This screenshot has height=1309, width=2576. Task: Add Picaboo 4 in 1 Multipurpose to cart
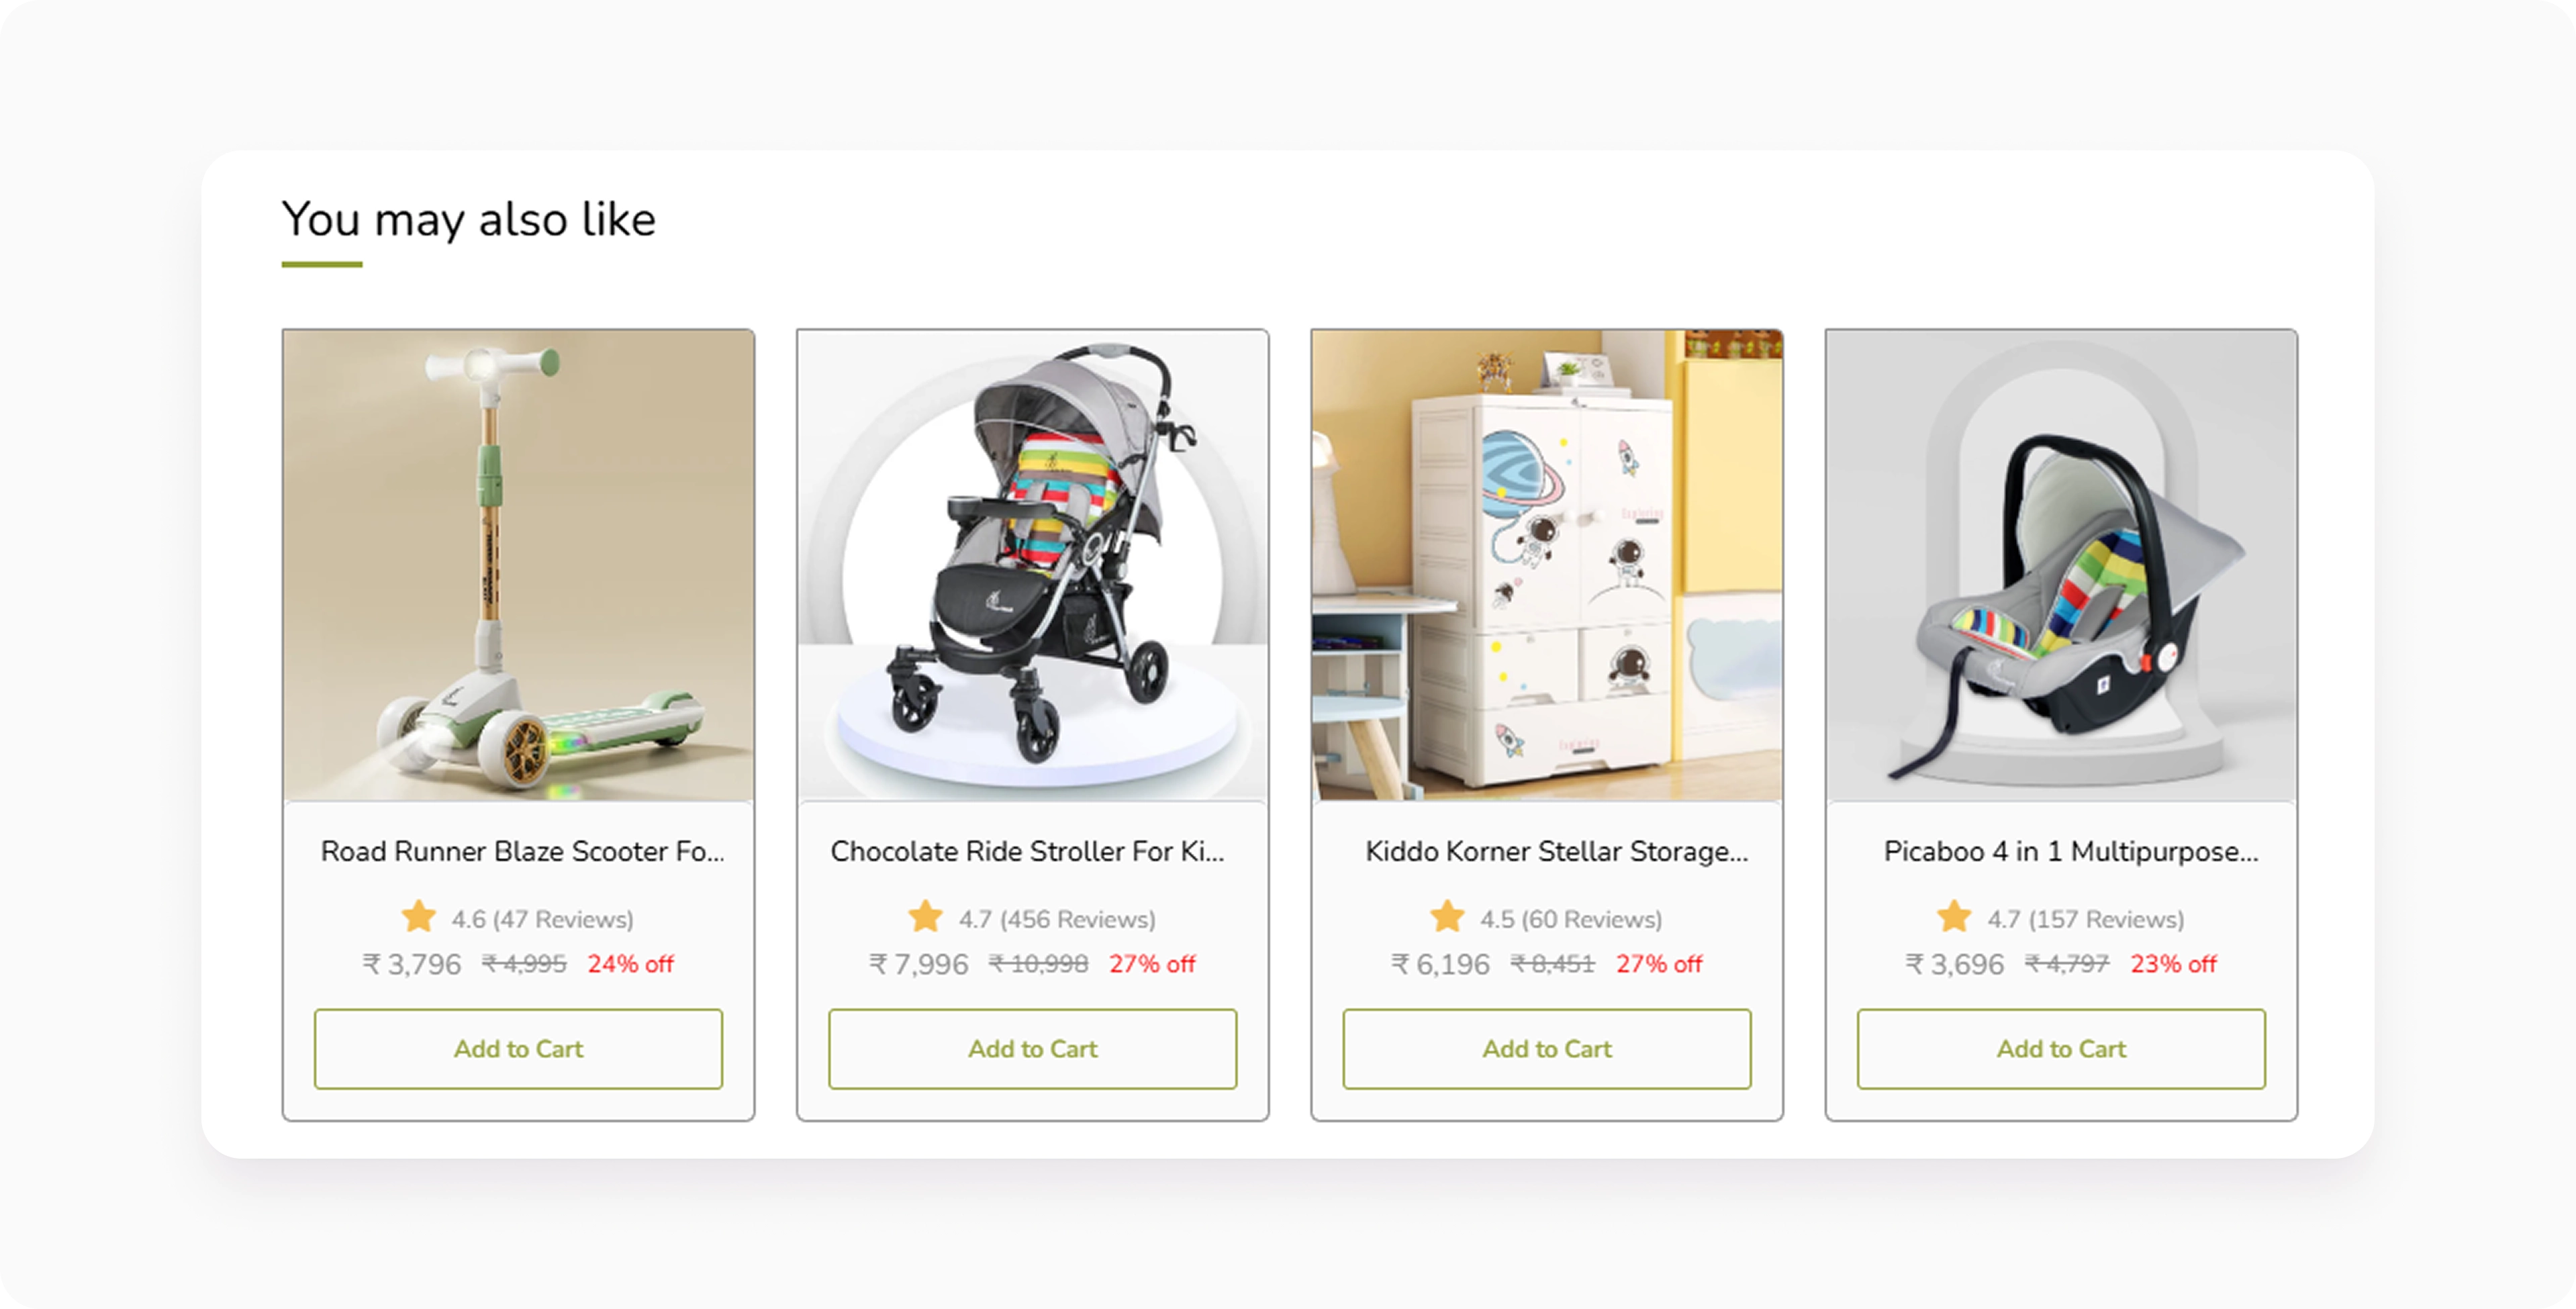pos(2061,1049)
